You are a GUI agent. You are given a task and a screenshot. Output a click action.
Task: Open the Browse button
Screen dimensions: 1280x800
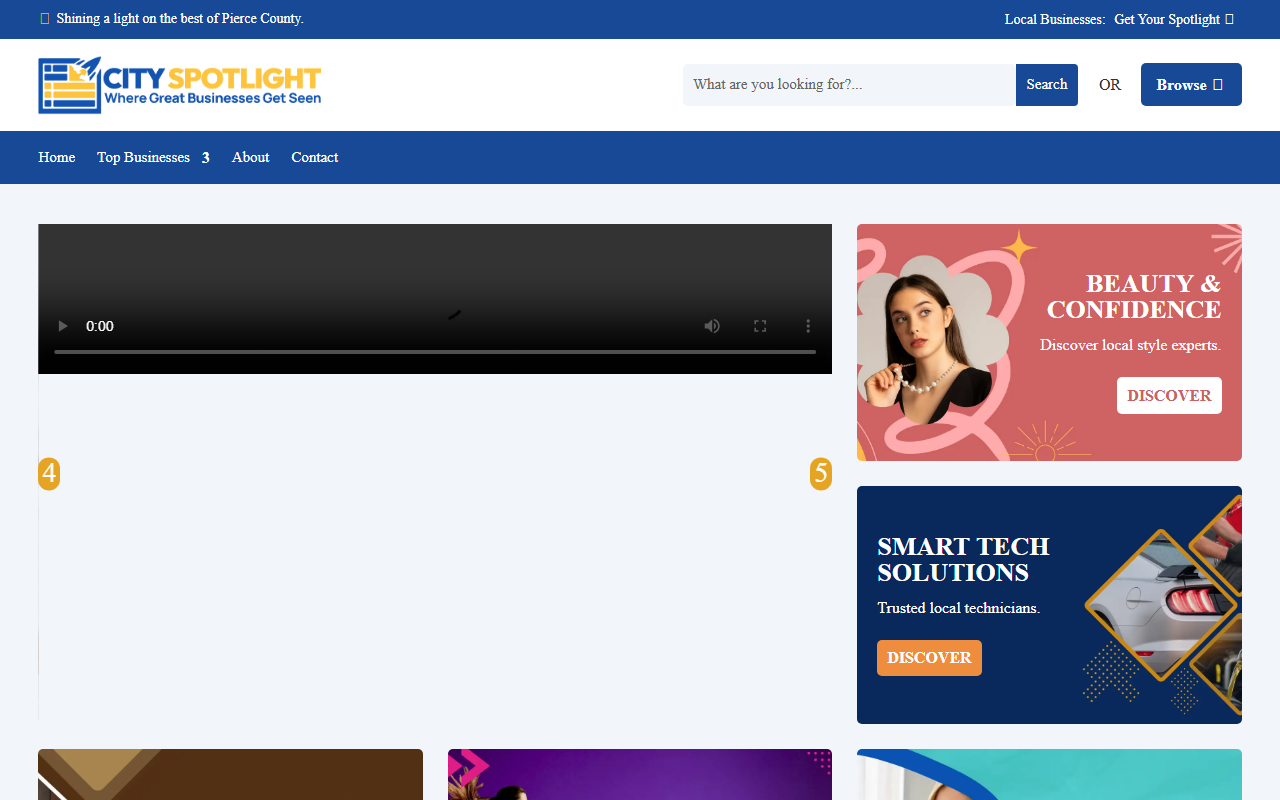coord(1191,85)
